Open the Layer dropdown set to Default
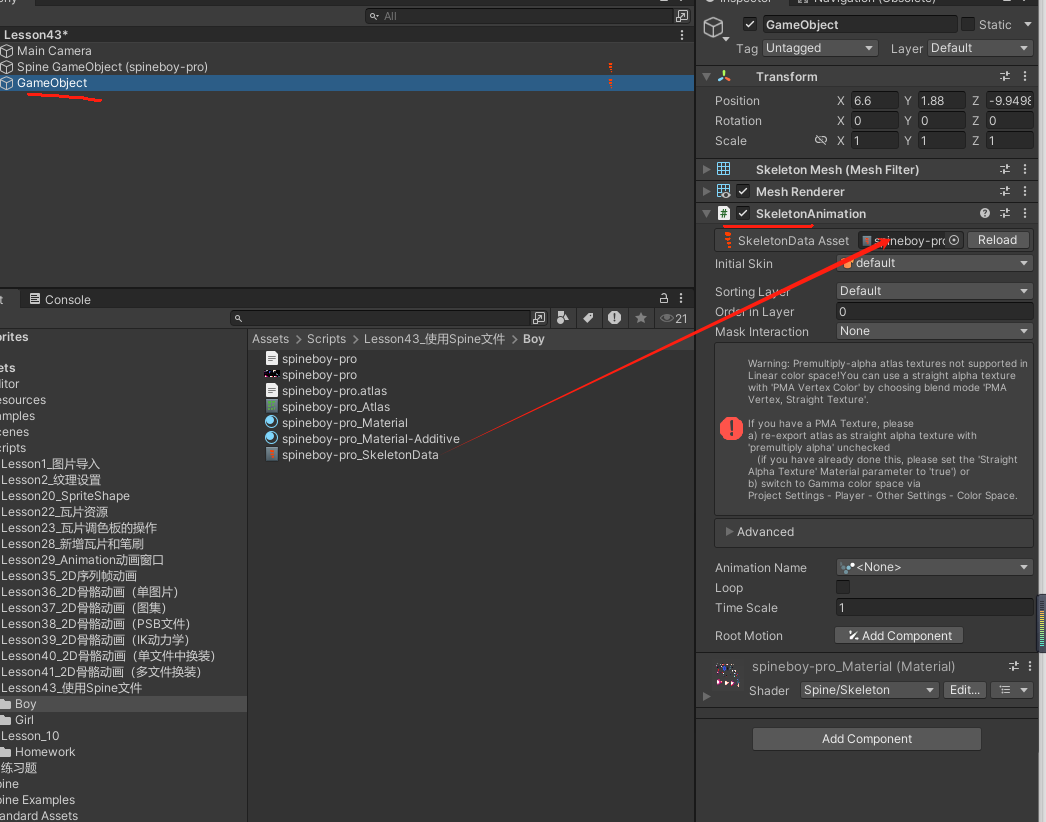The width and height of the screenshot is (1046, 822). (979, 48)
